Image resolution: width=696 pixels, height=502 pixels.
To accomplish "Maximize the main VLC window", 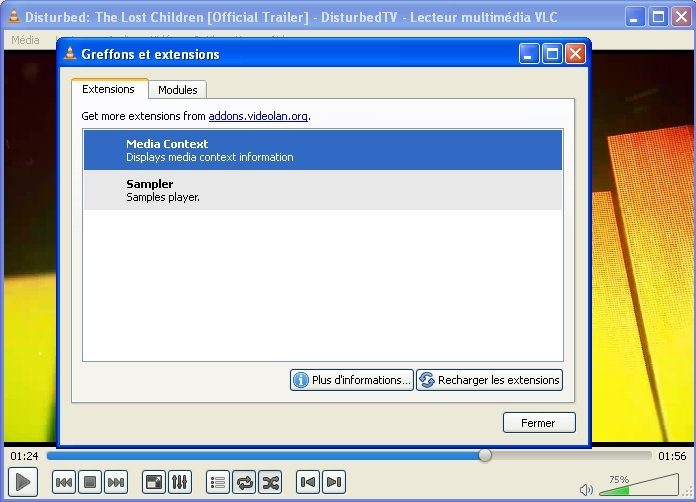I will (x=658, y=17).
